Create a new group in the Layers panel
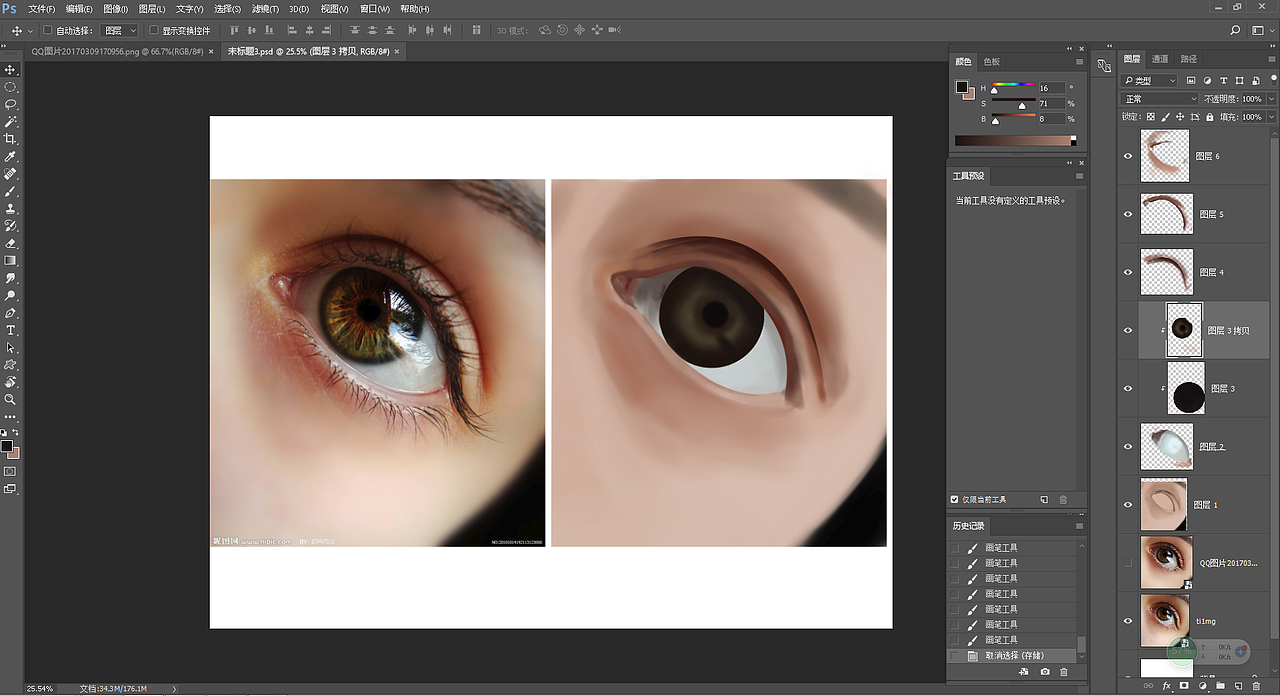1280x696 pixels. click(x=1220, y=687)
